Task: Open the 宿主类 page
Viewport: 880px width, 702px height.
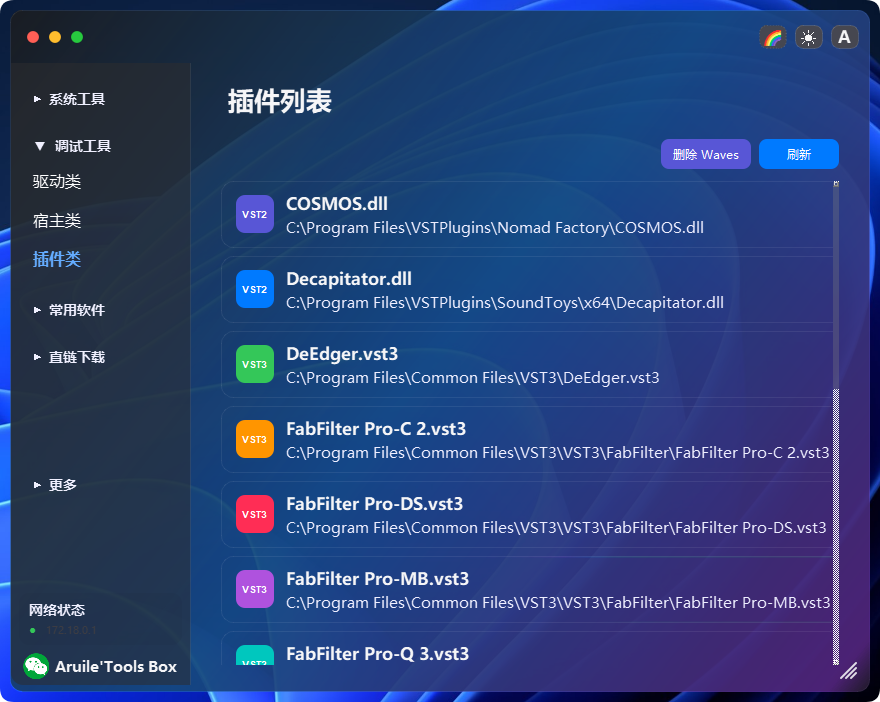Action: 57,221
